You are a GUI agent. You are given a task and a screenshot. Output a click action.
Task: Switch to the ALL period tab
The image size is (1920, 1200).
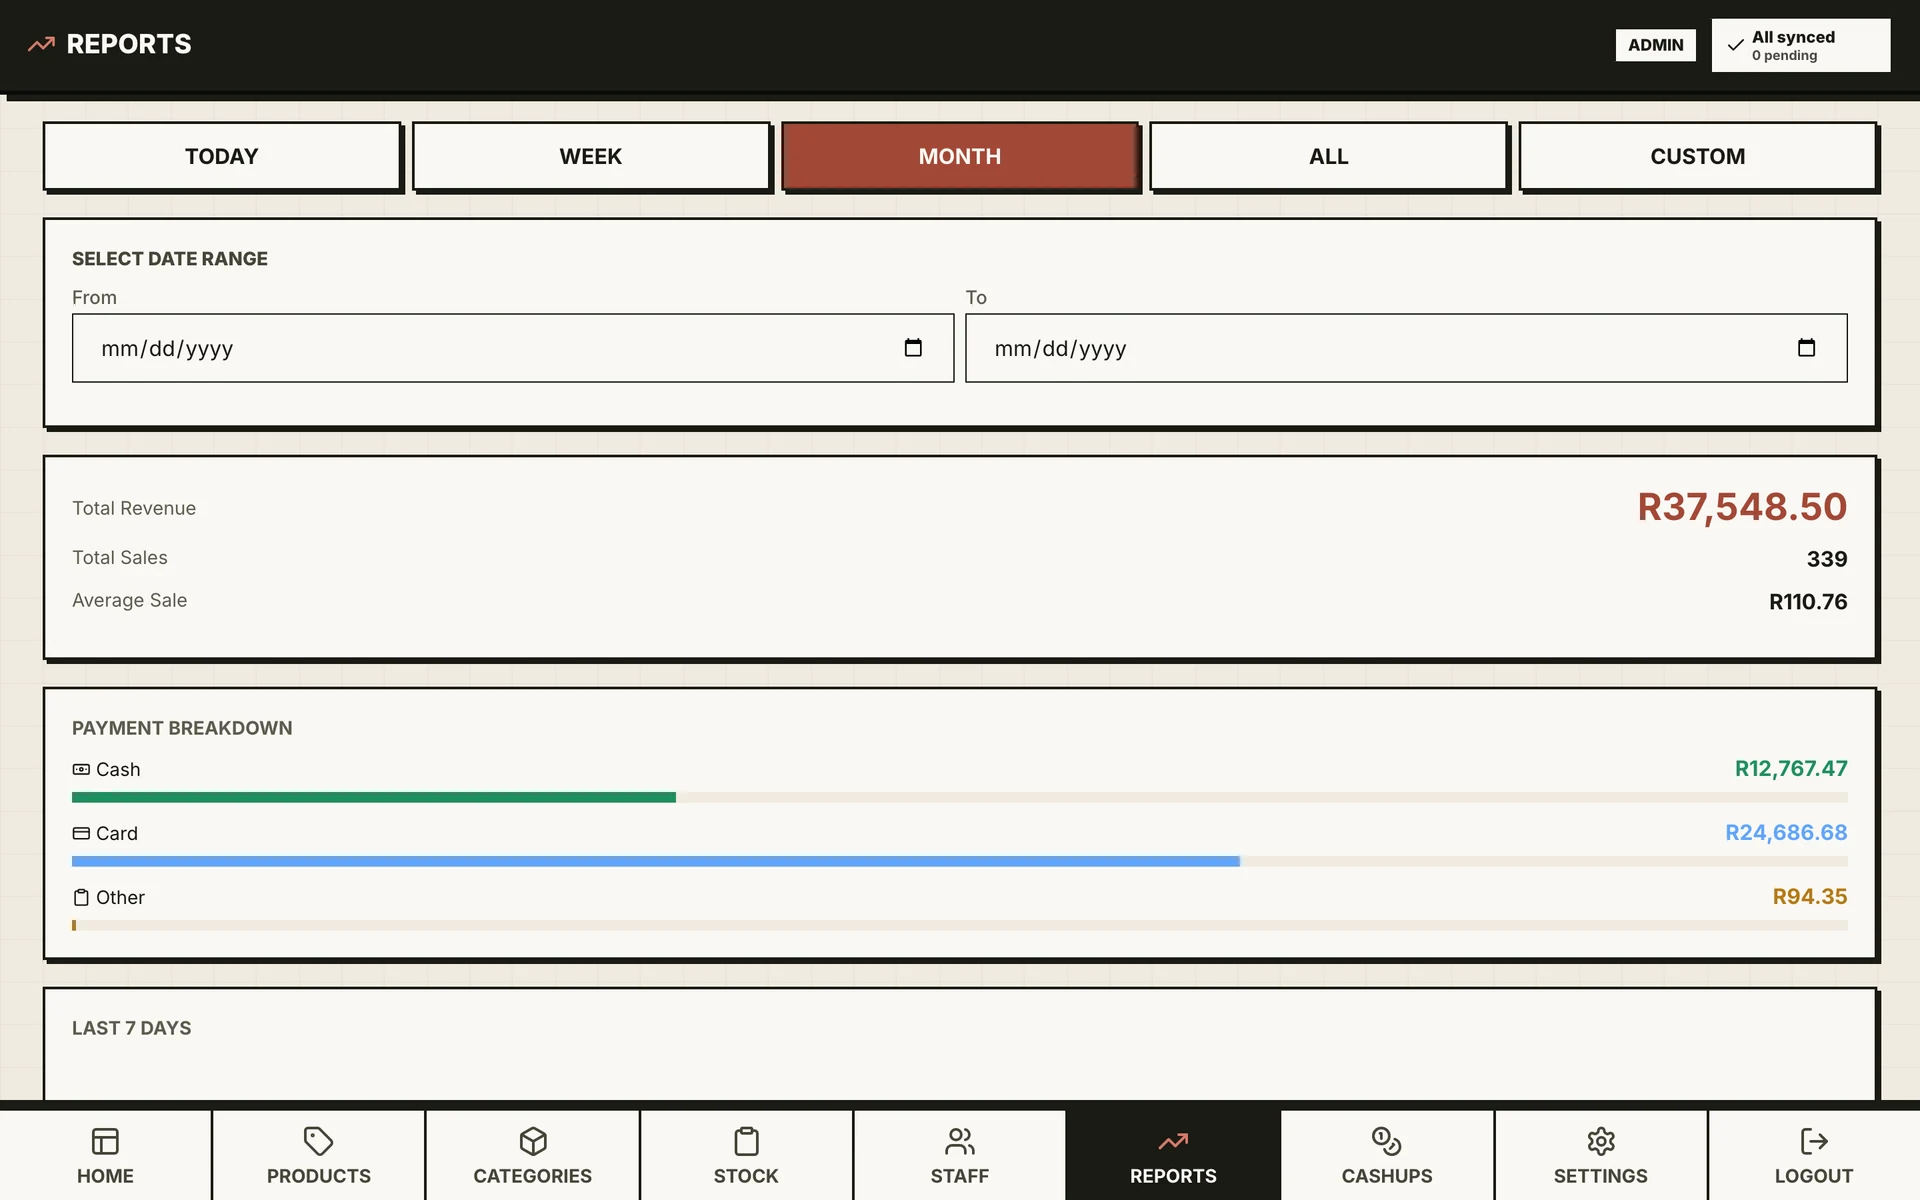1328,156
